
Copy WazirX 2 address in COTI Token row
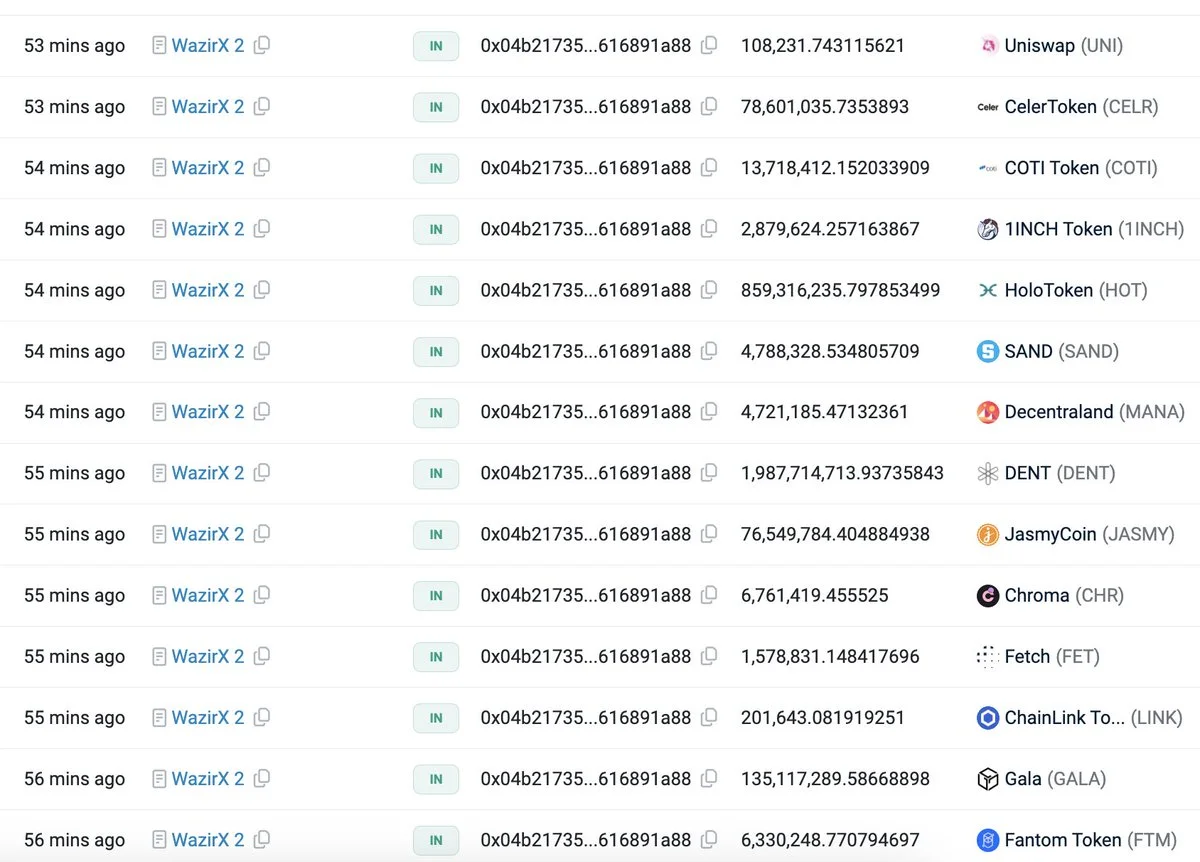(x=262, y=167)
